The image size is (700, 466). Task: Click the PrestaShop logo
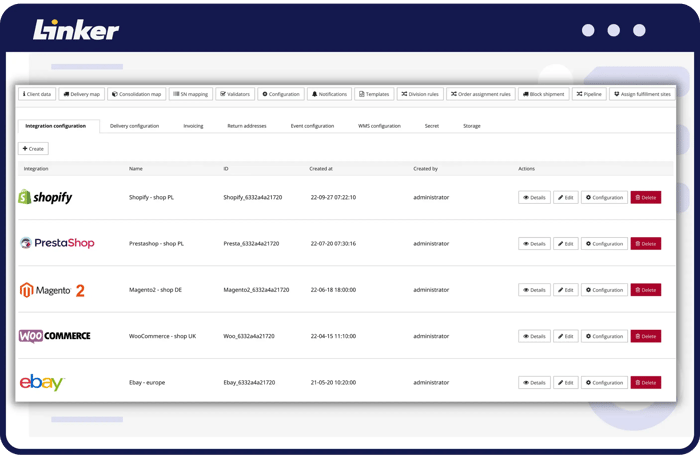[x=57, y=243]
